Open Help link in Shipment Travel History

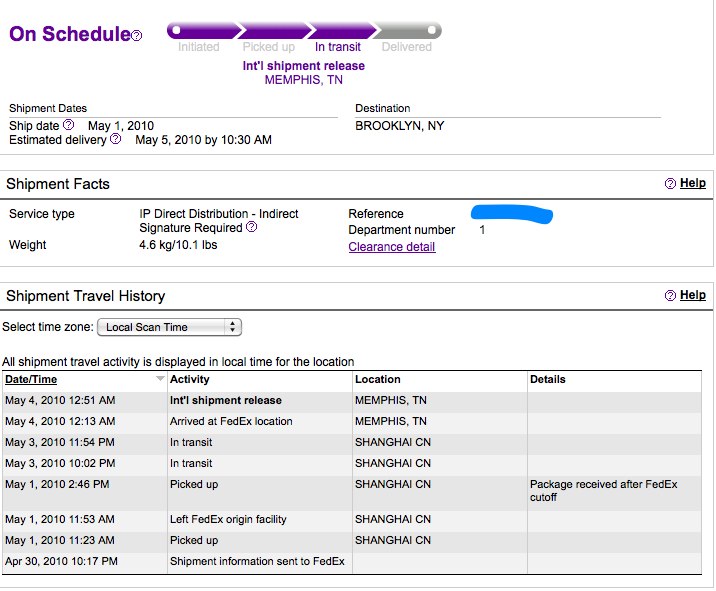[x=693, y=295]
